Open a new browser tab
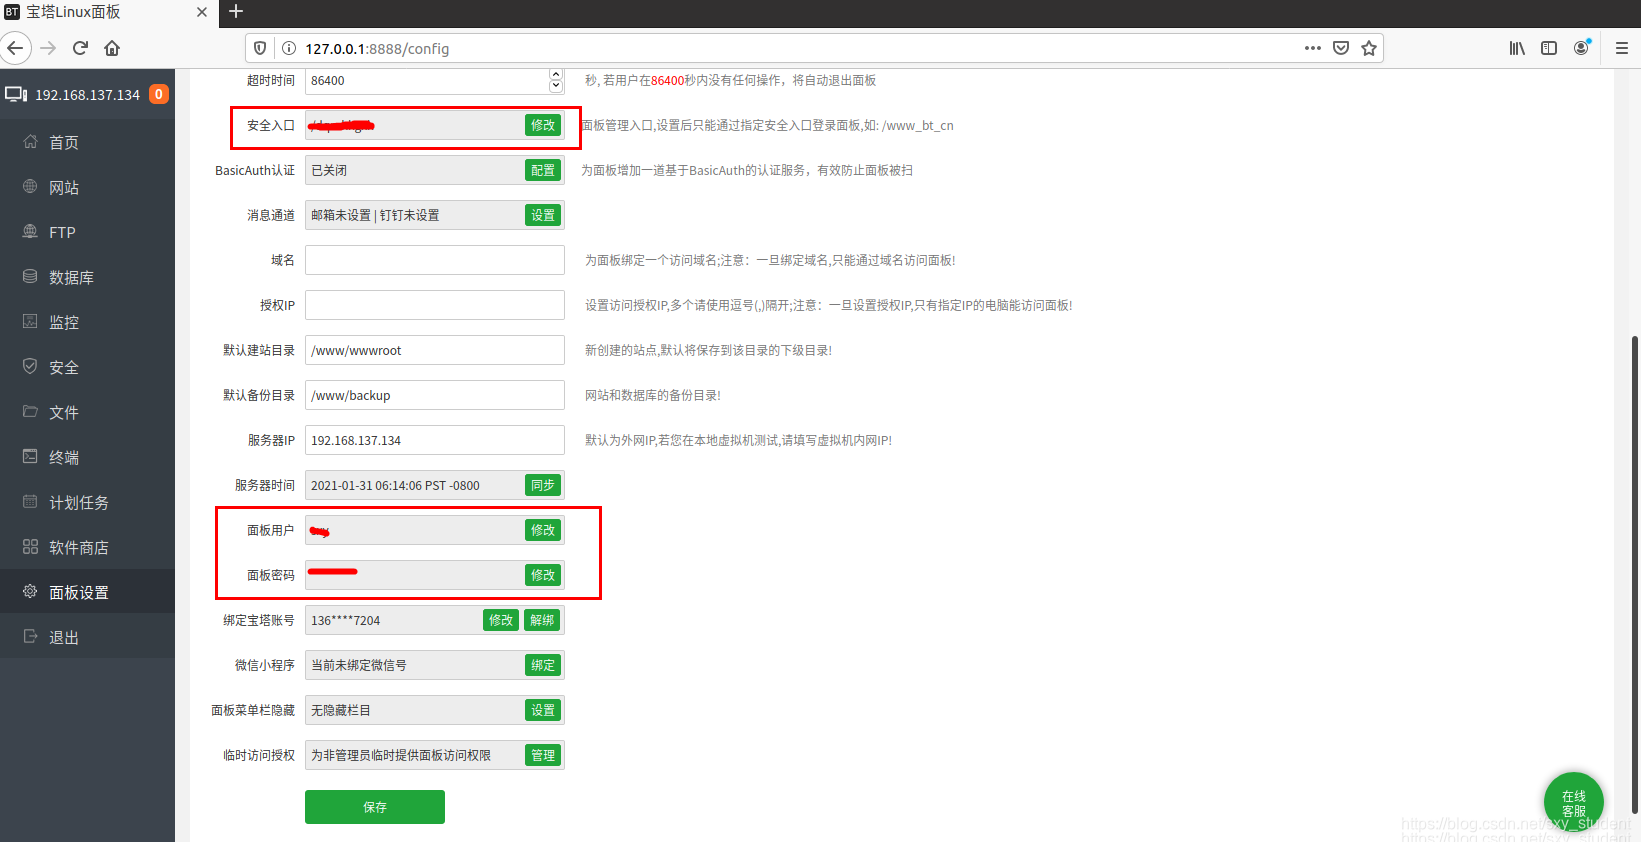Image resolution: width=1641 pixels, height=842 pixels. coord(236,12)
